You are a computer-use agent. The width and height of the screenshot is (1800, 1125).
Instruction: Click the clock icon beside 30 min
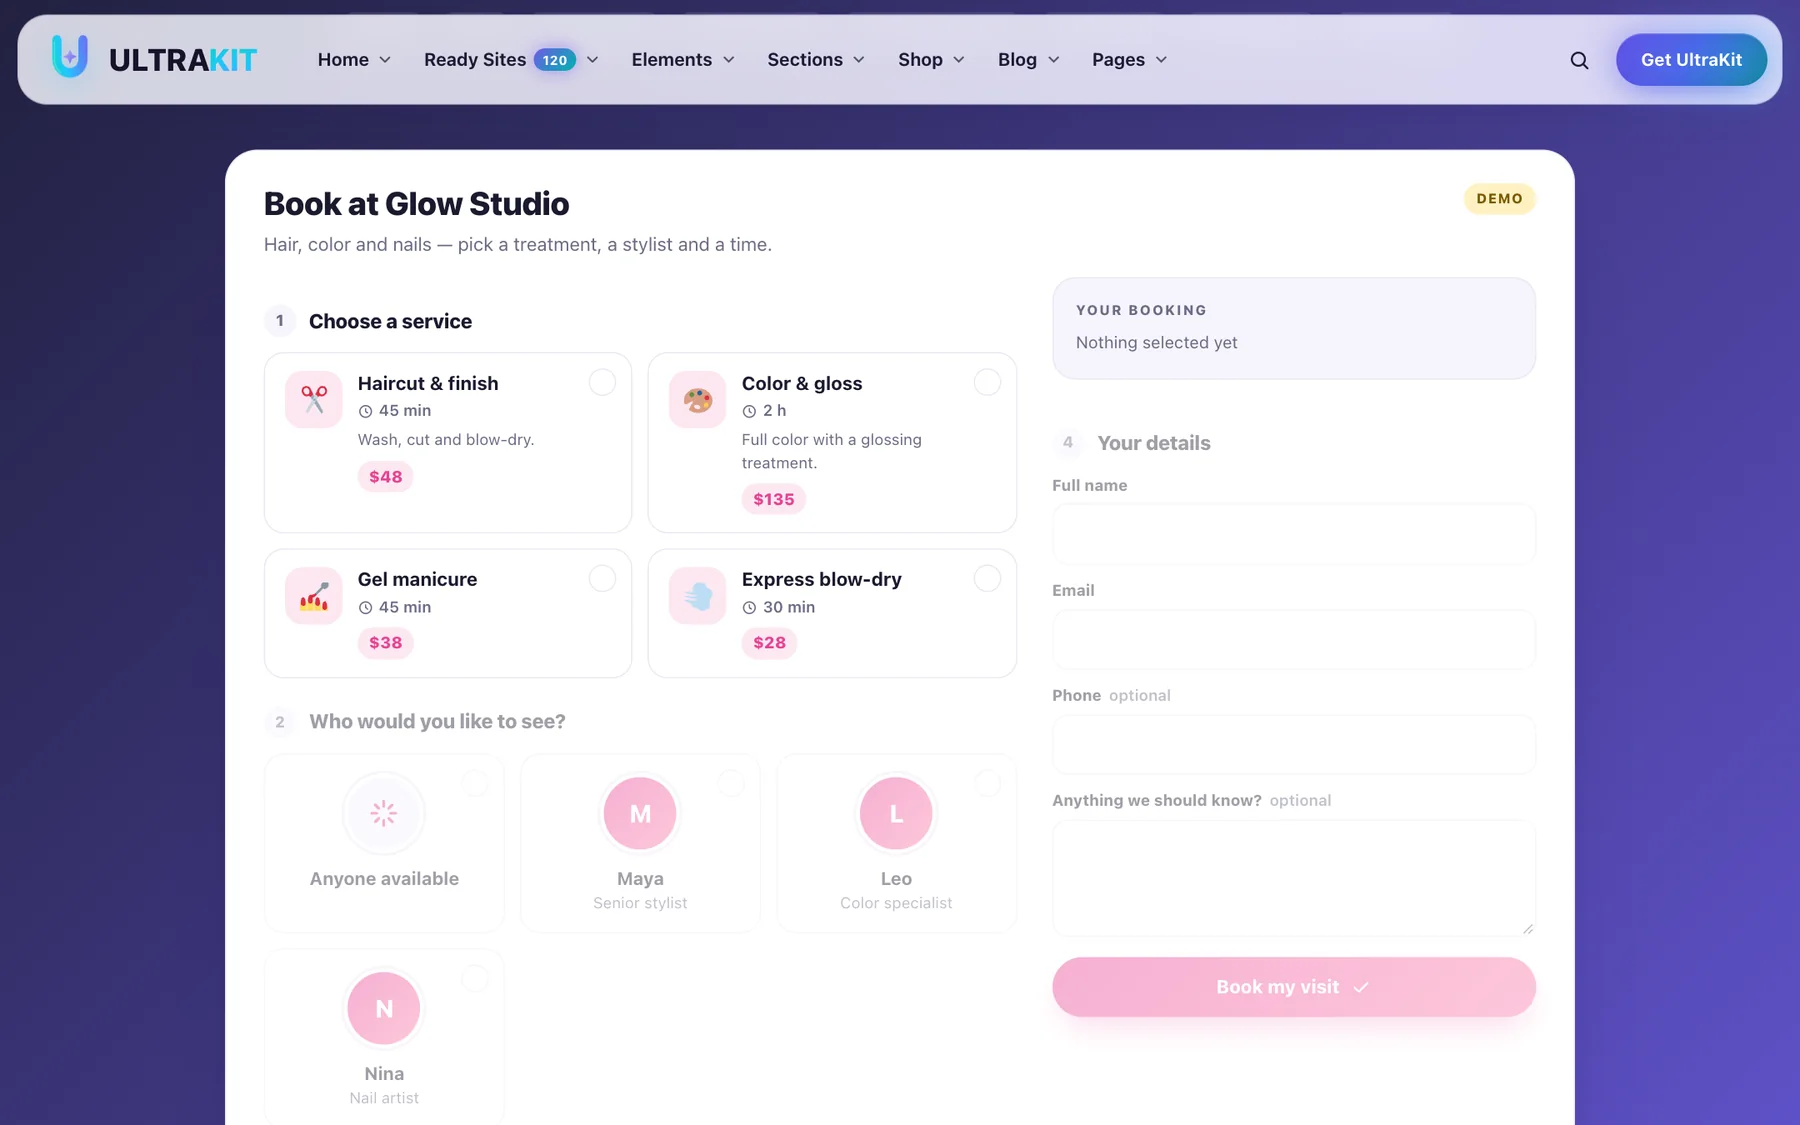(749, 607)
